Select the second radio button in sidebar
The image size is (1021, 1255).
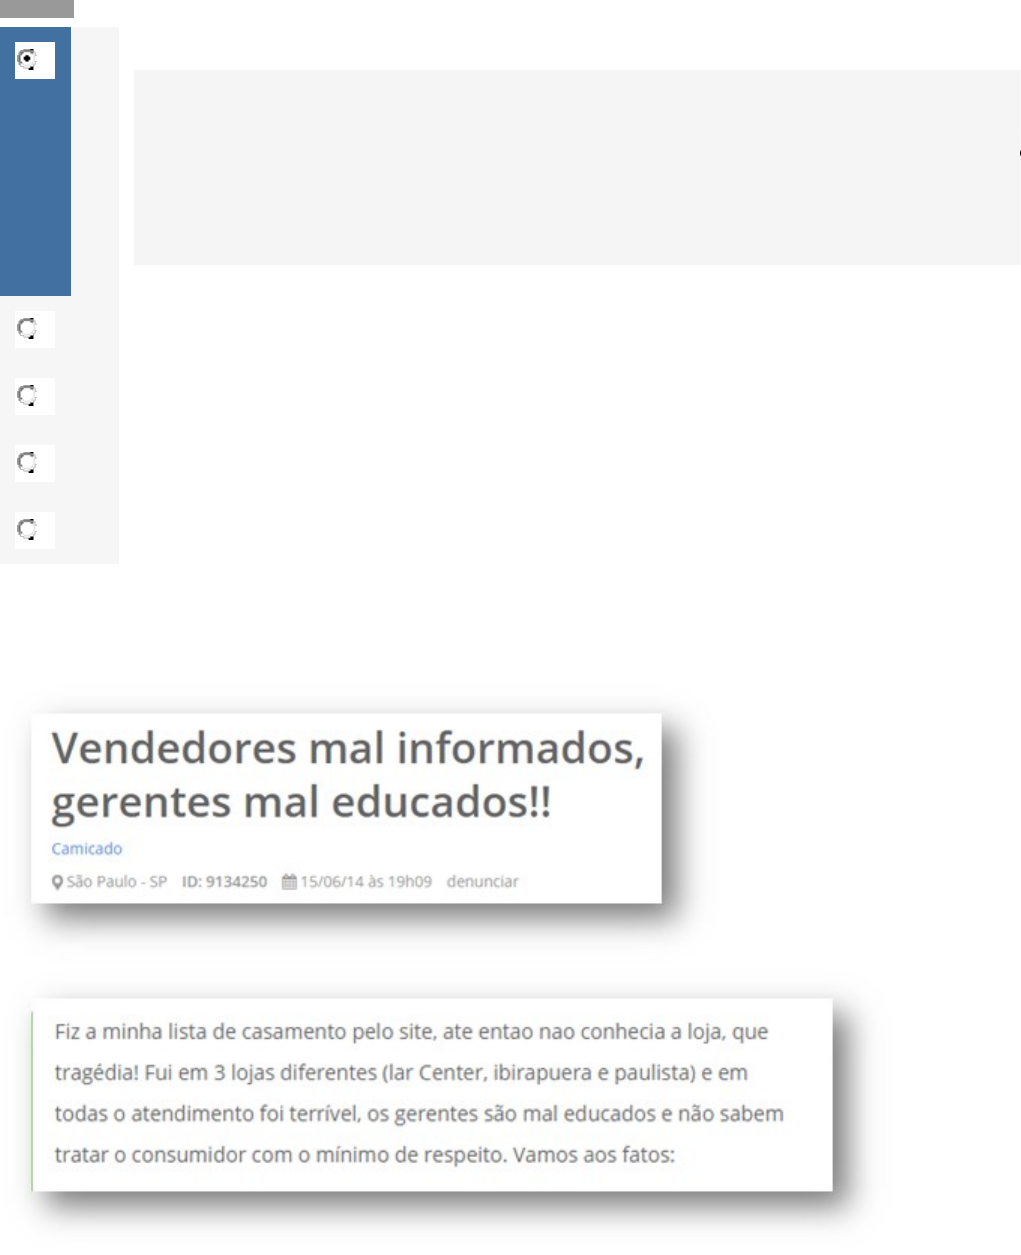pos(28,329)
